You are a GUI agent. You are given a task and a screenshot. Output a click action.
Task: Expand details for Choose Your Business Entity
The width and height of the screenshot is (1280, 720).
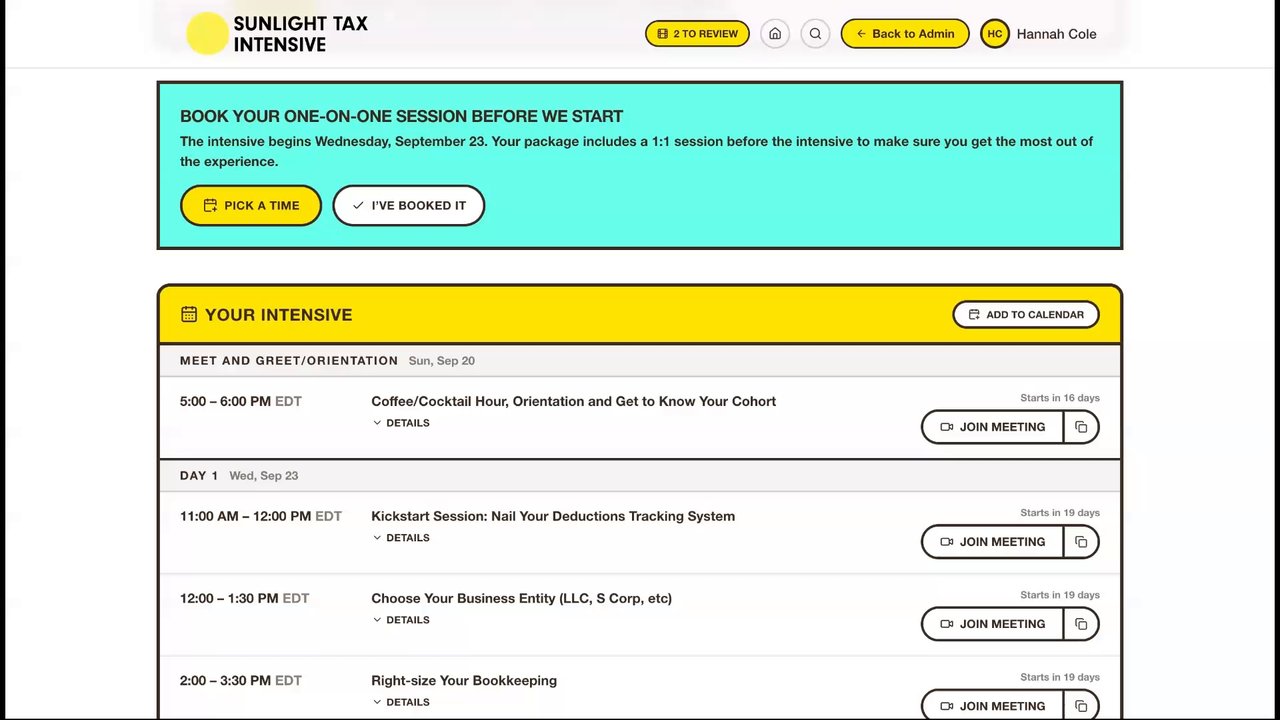401,620
